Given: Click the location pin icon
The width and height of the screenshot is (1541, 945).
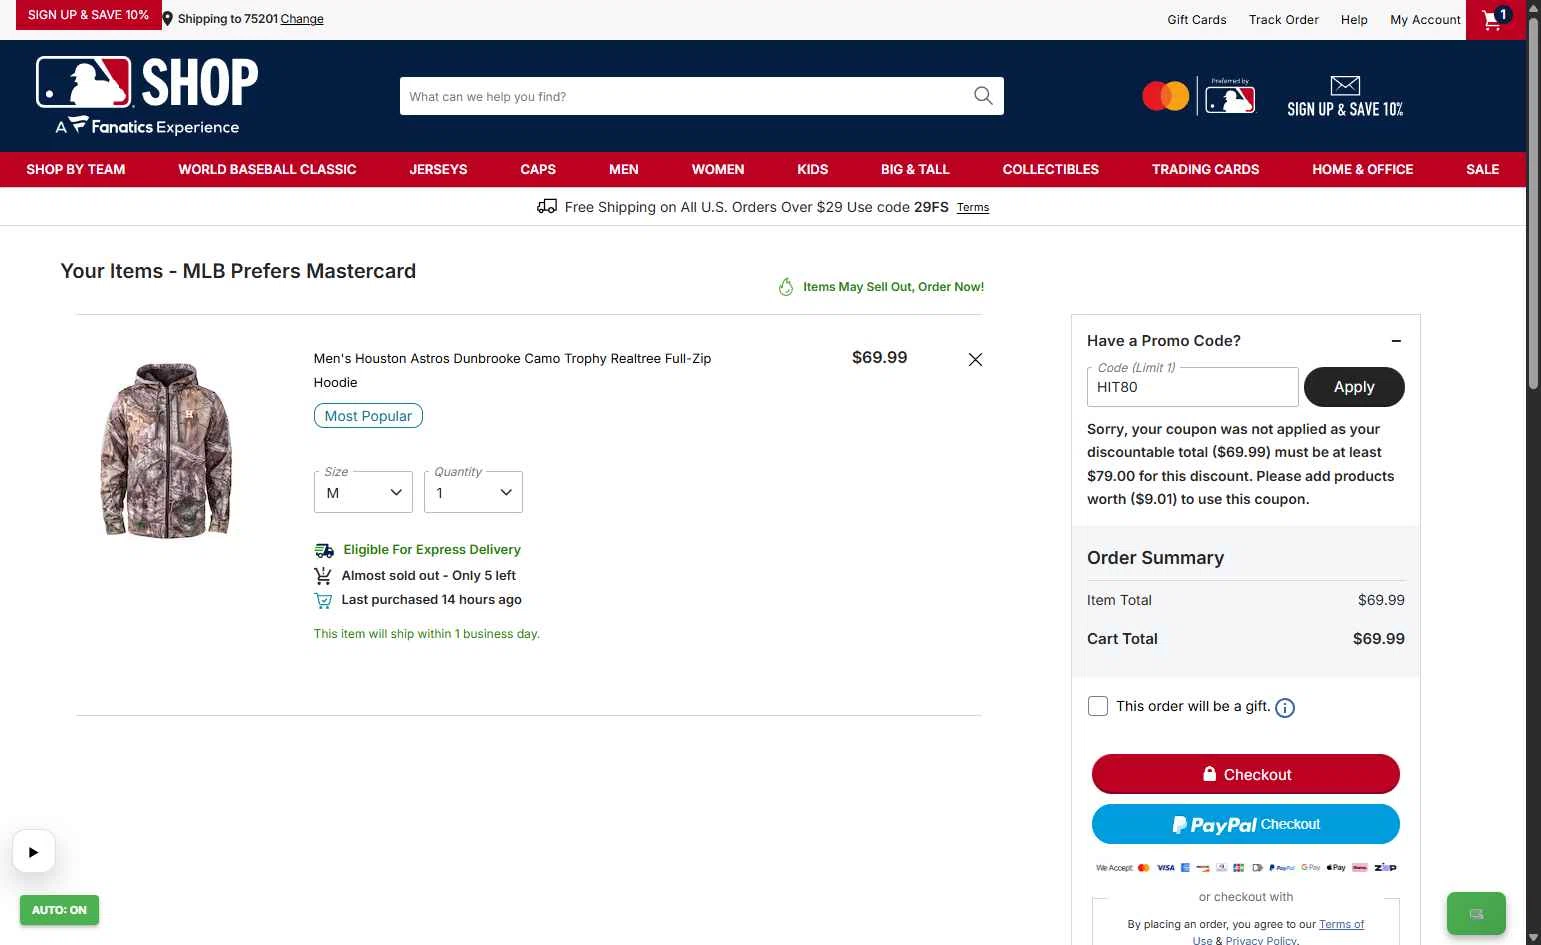Looking at the screenshot, I should click(168, 19).
